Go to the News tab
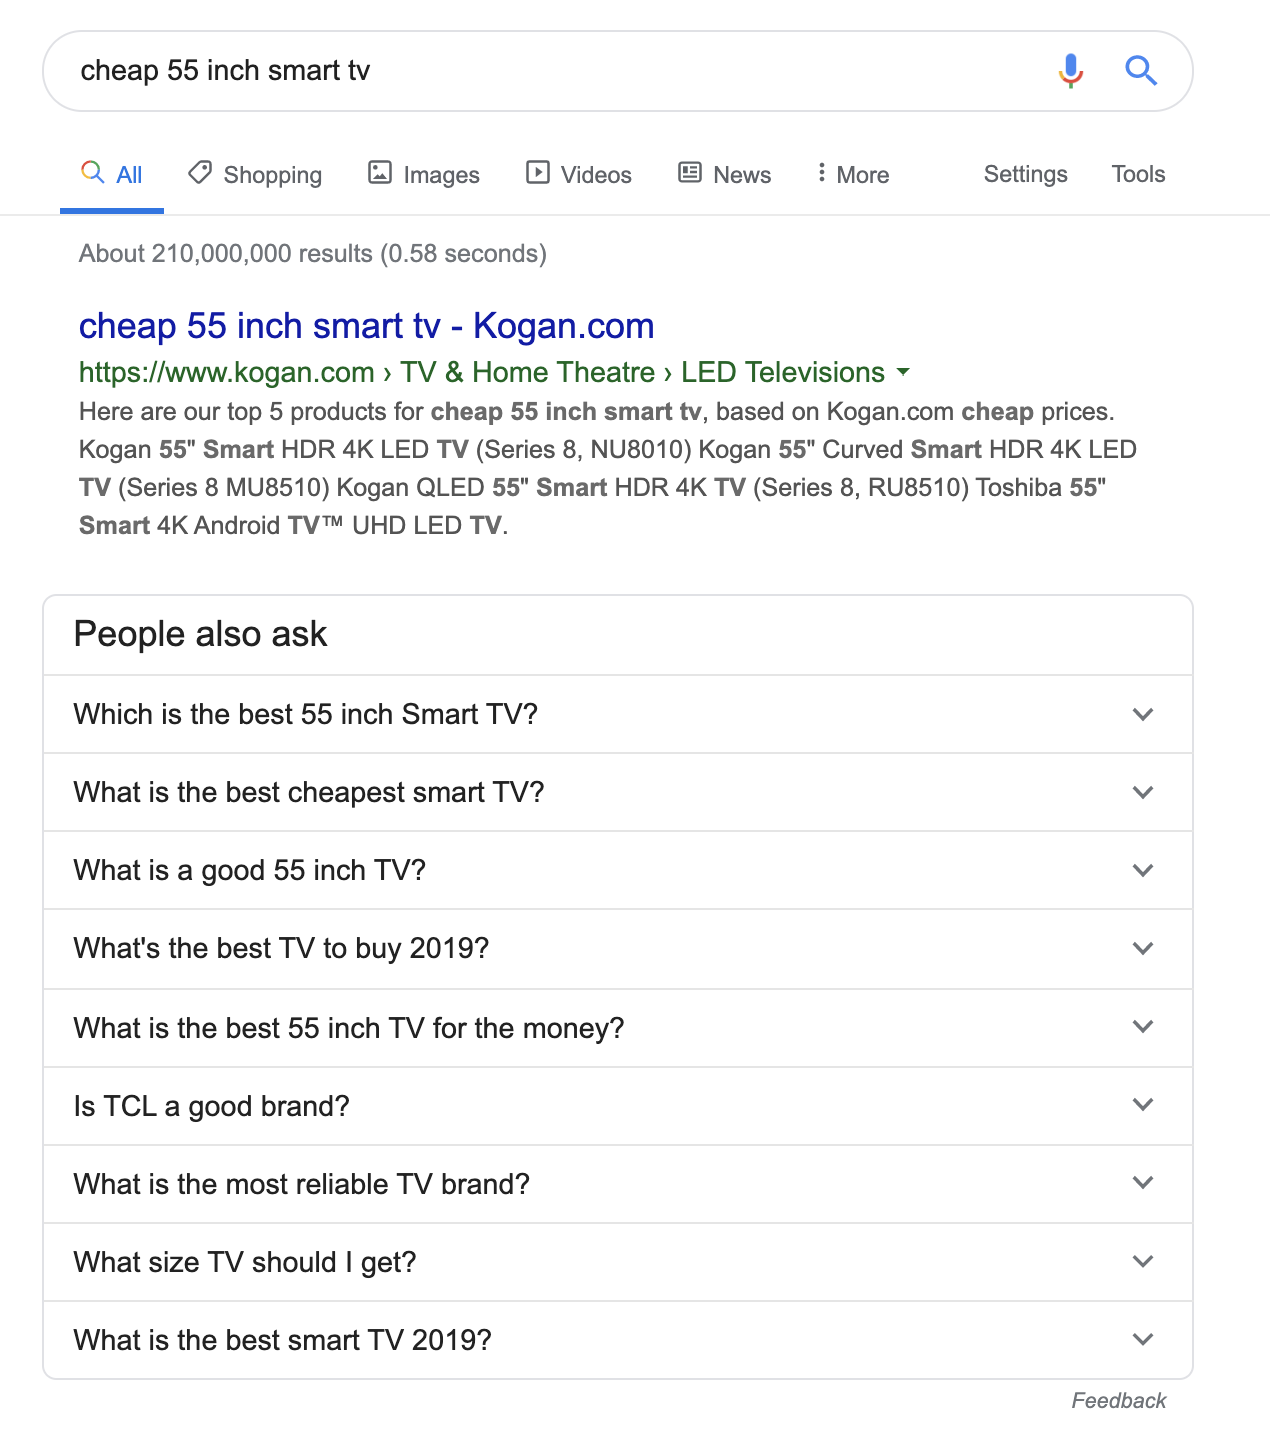This screenshot has height=1444, width=1270. coord(725,174)
